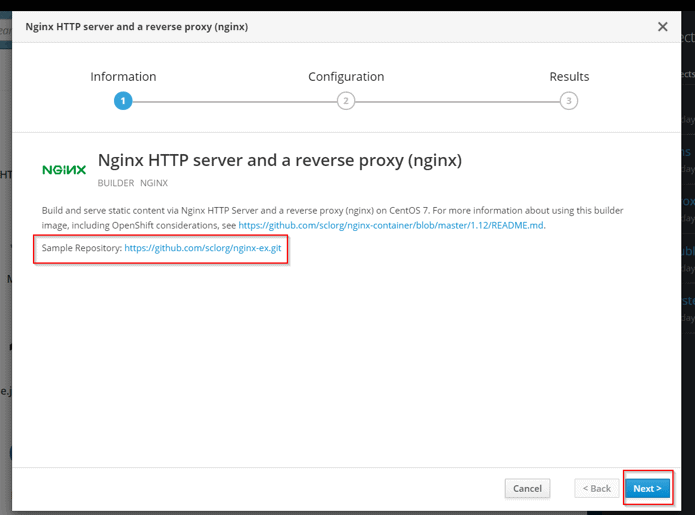The width and height of the screenshot is (695, 515).
Task: Jump to the Results wizard step label
Action: point(569,77)
